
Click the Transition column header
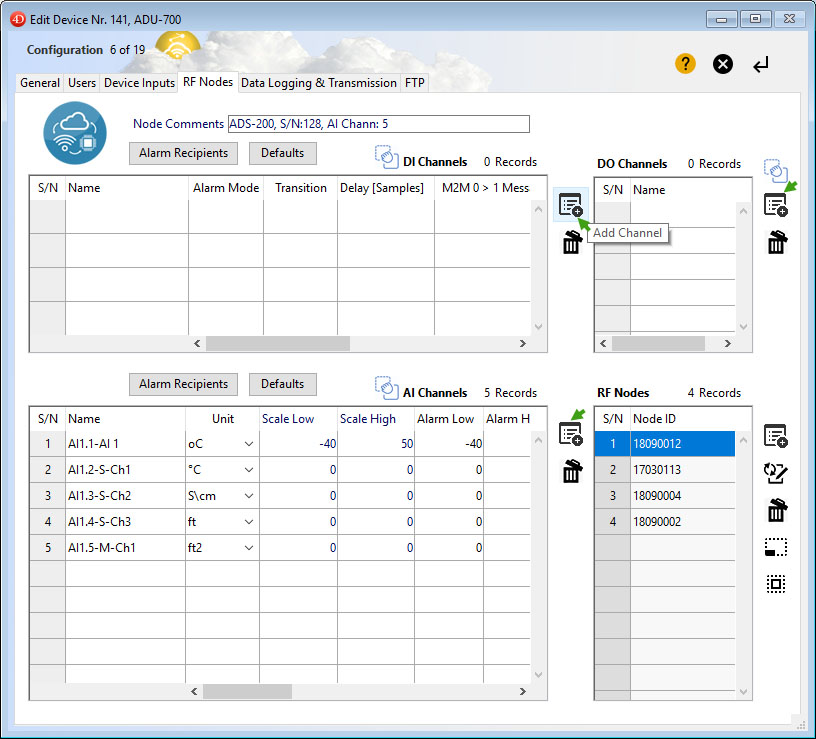tap(300, 188)
